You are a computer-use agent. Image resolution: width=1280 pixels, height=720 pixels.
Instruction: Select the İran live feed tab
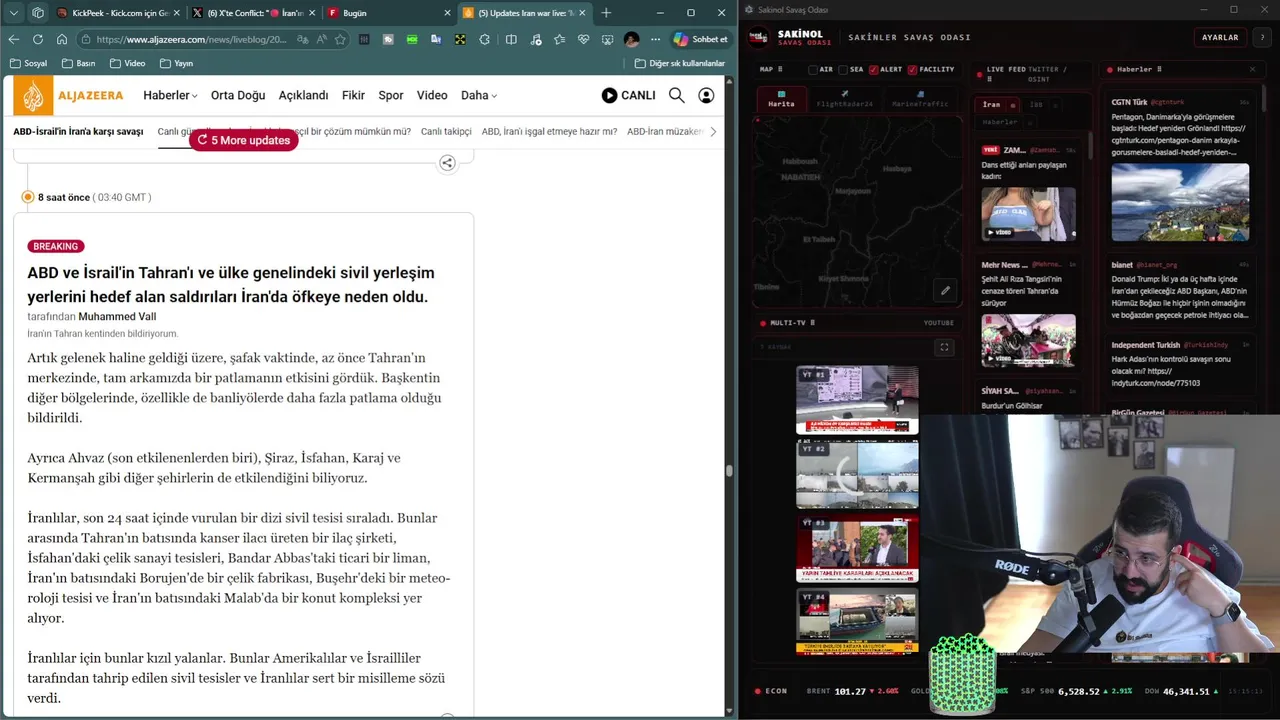(x=997, y=104)
